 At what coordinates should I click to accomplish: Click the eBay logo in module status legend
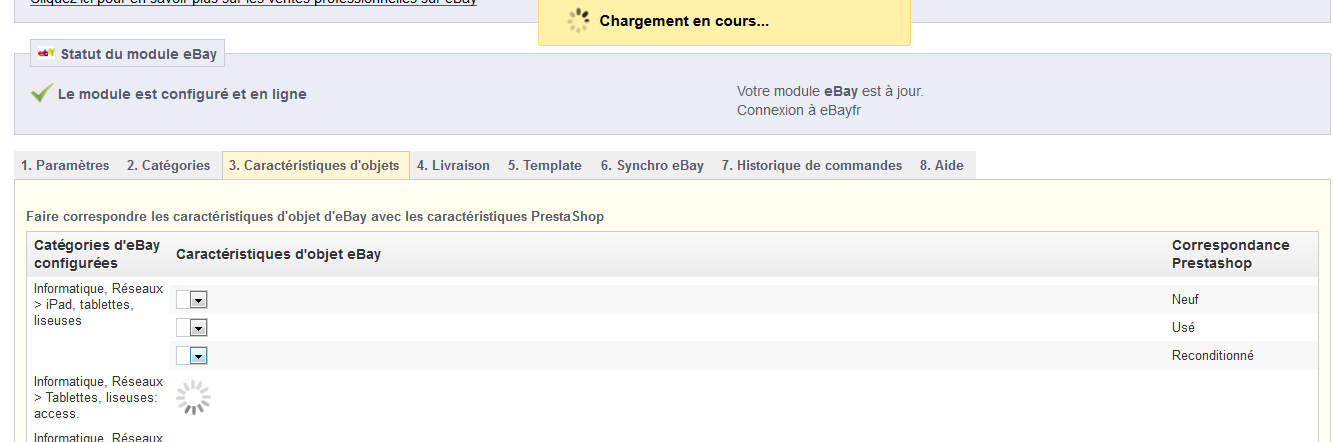[46, 54]
